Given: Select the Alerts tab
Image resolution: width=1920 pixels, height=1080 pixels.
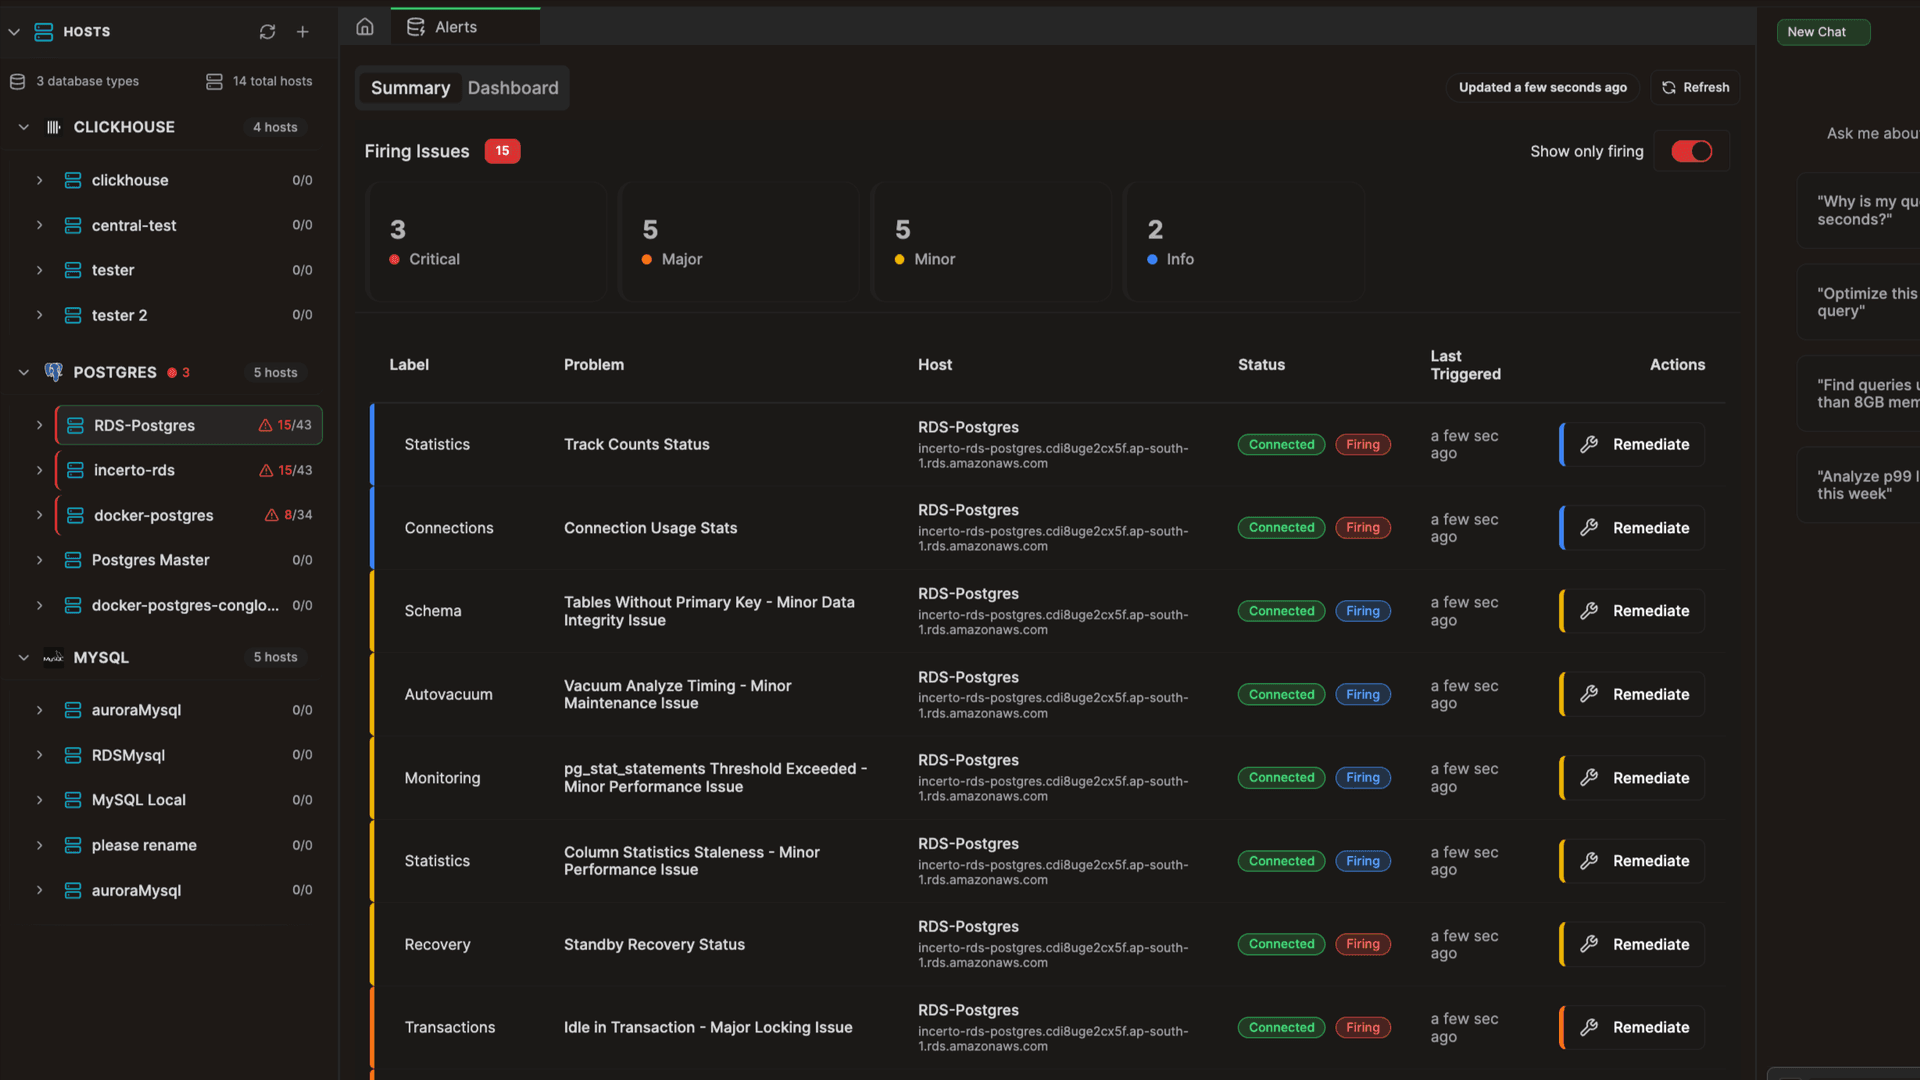Looking at the screenshot, I should point(465,27).
